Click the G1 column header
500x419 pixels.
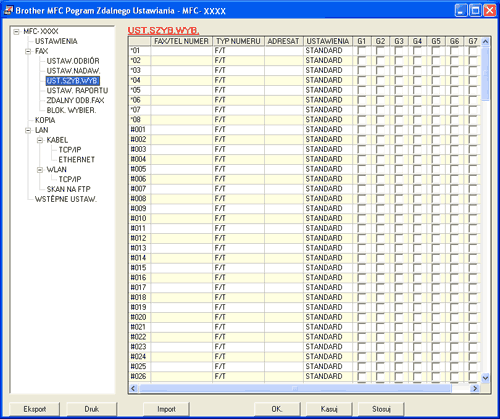click(x=362, y=41)
